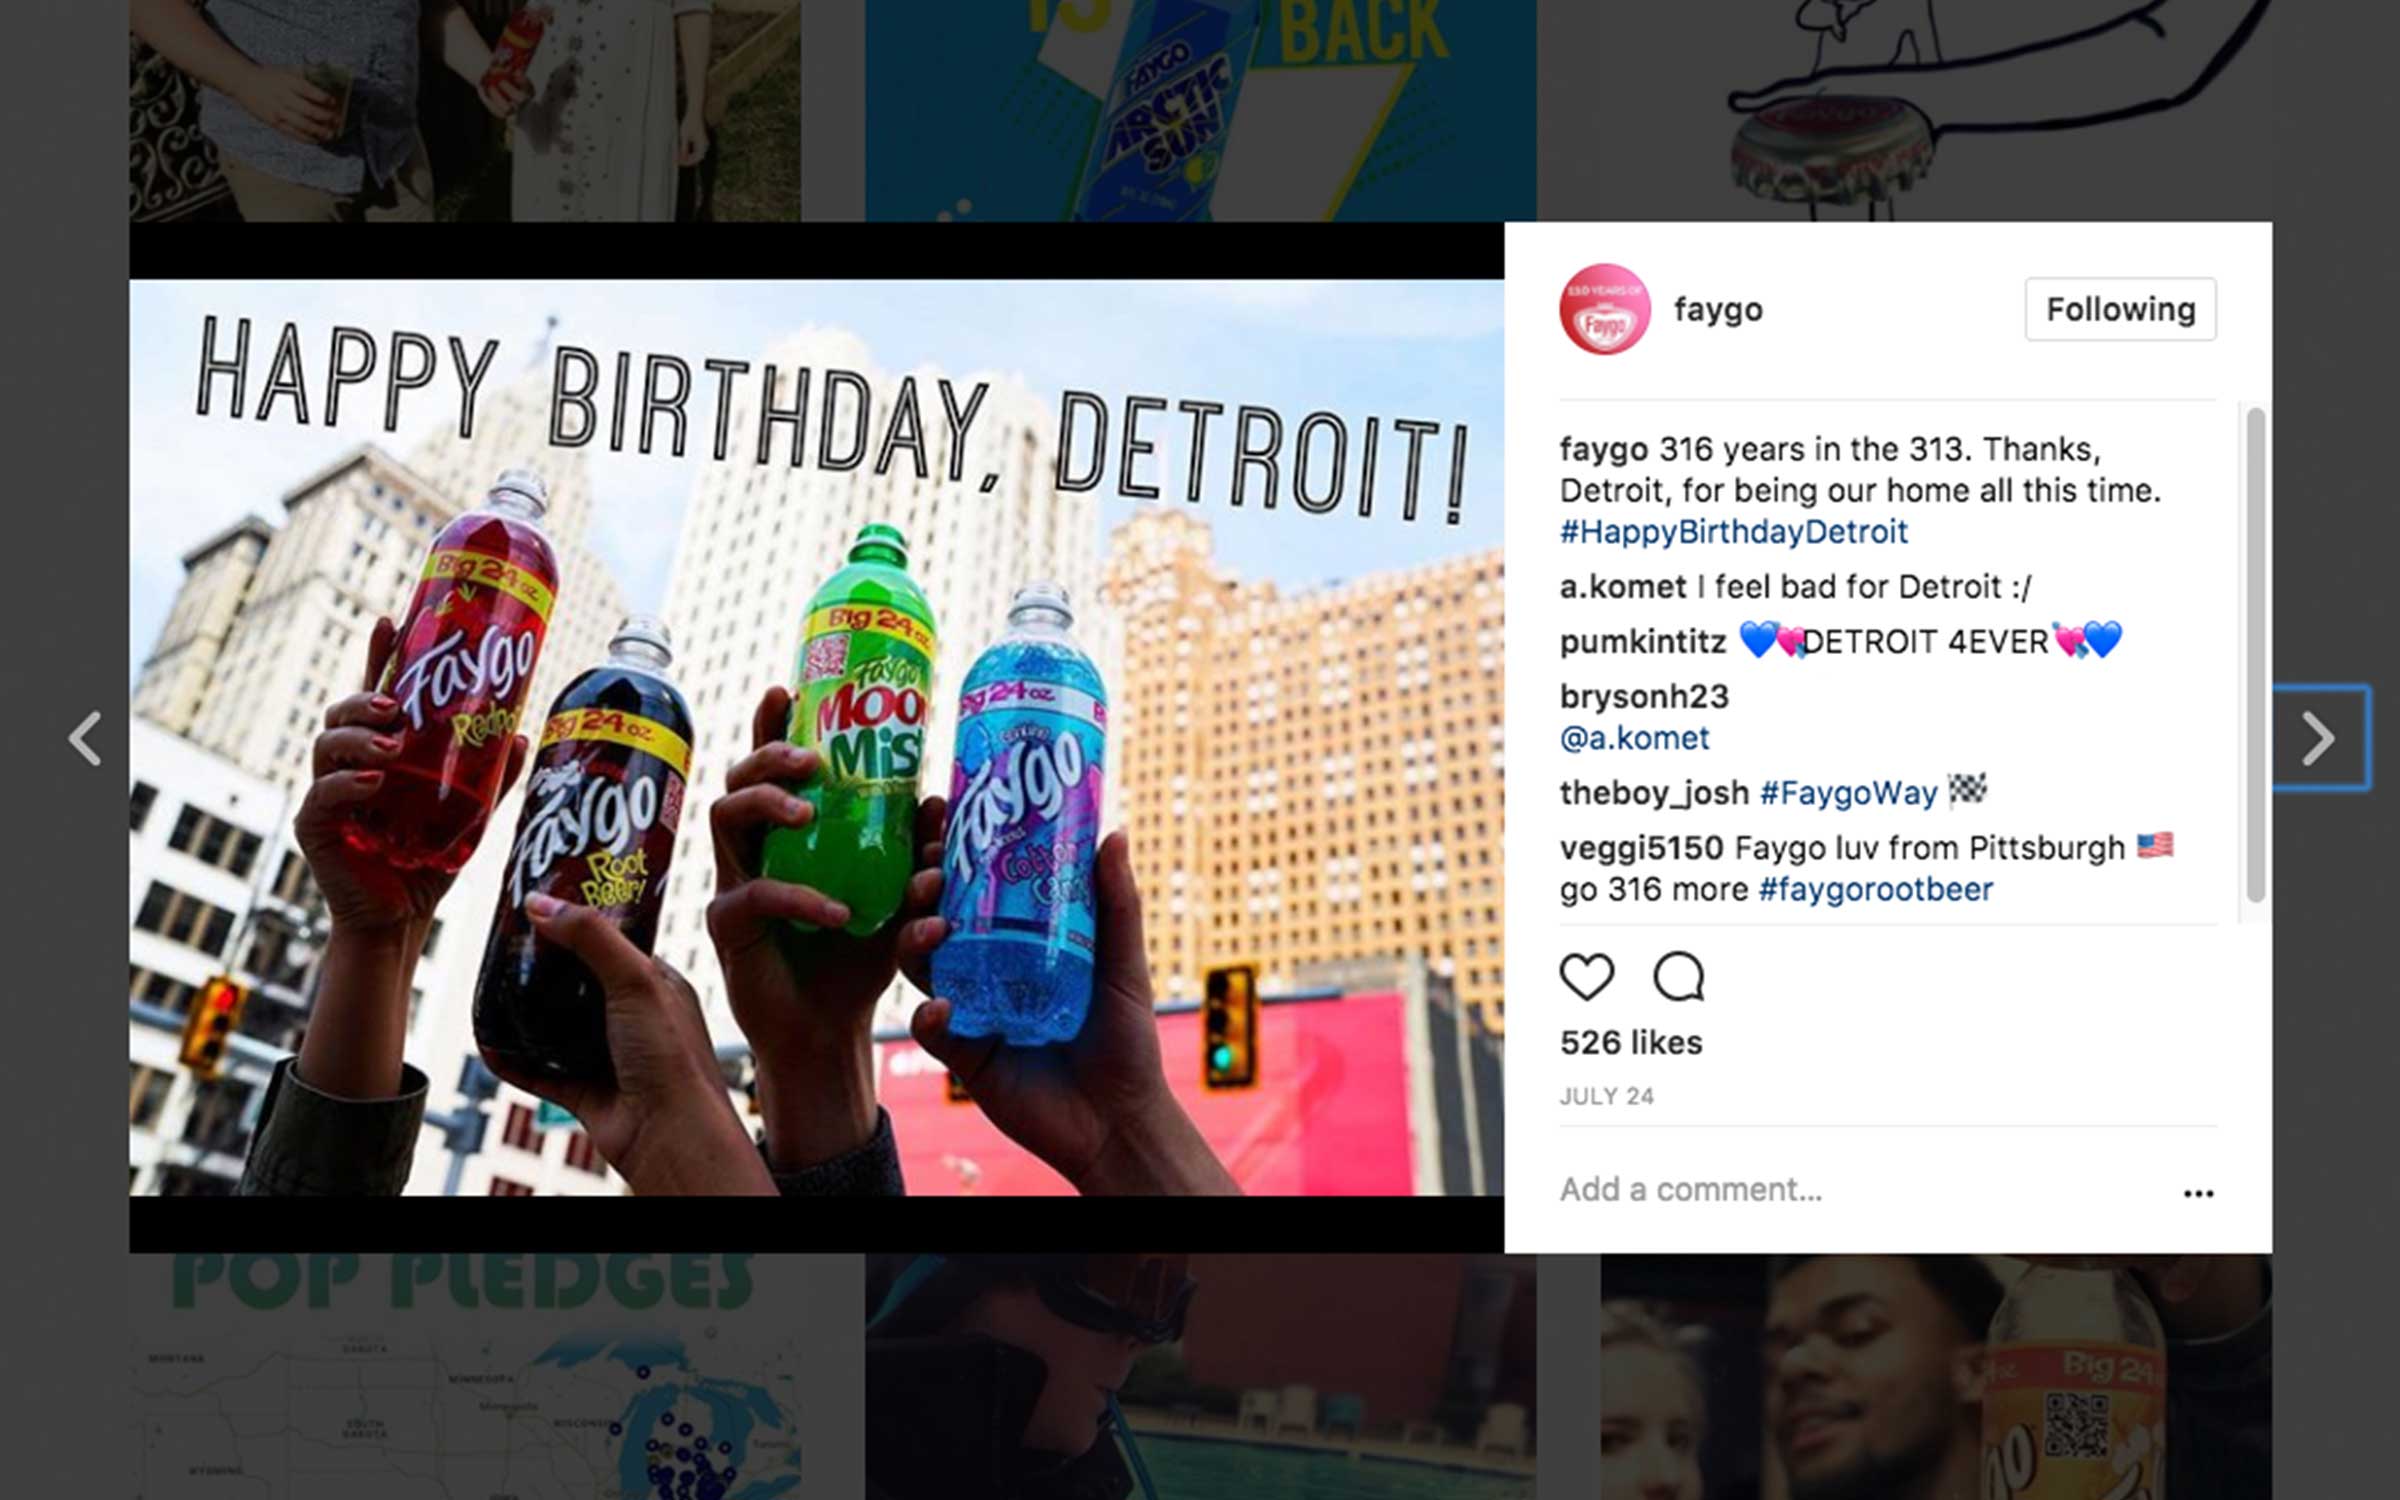2400x1500 pixels.
Task: Go to the next post arrow
Action: (2317, 739)
